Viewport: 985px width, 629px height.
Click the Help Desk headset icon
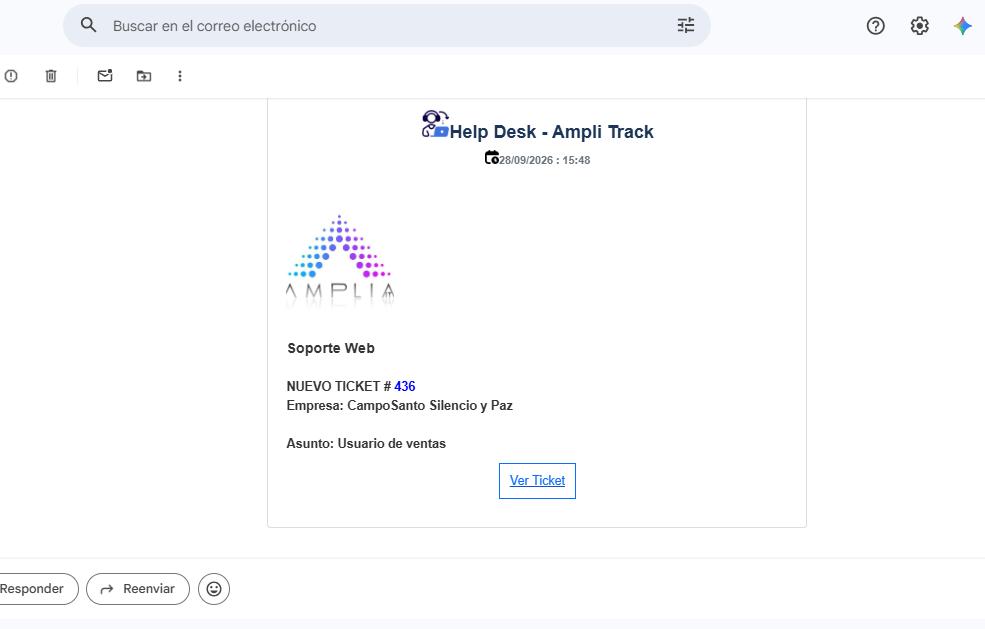point(435,124)
